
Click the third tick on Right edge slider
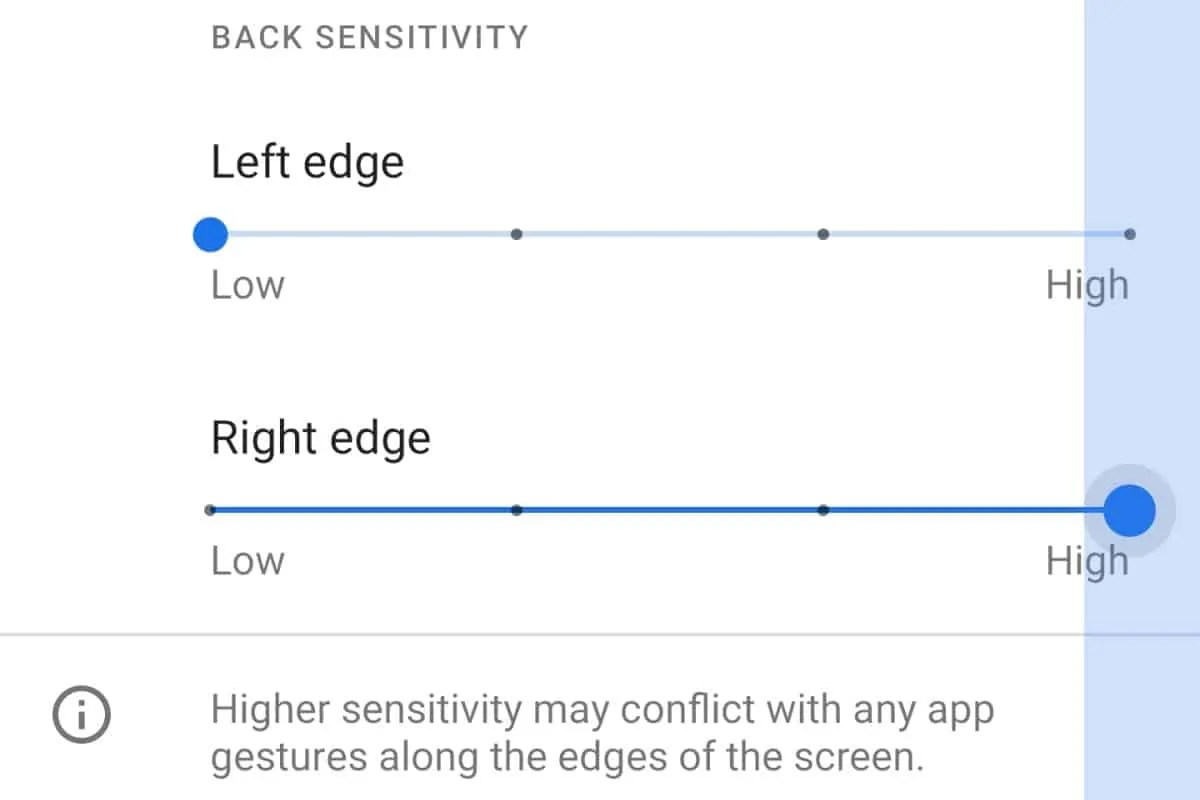click(x=823, y=510)
